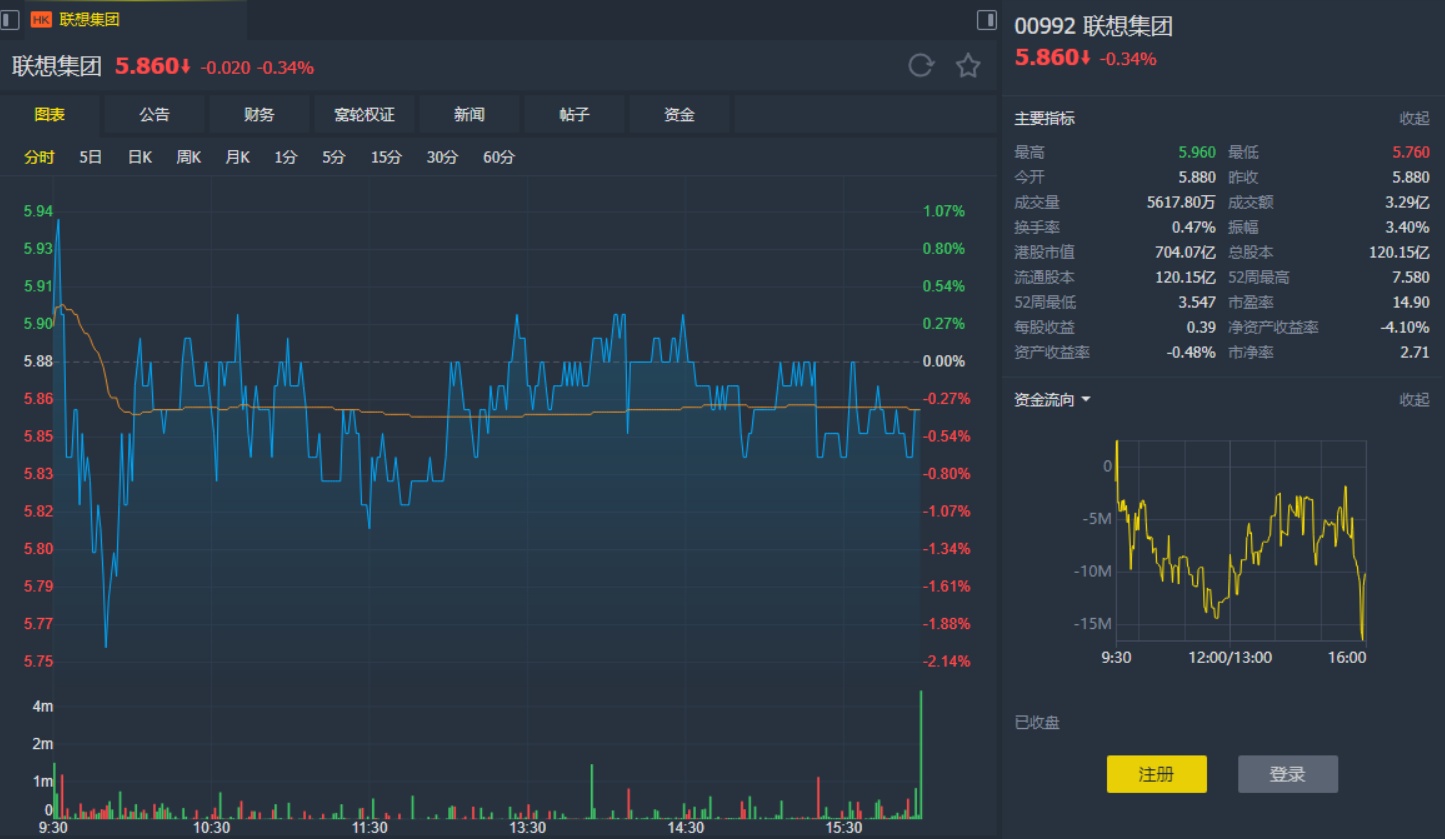Click the 净资产收益率 value -4.10%

point(1405,328)
